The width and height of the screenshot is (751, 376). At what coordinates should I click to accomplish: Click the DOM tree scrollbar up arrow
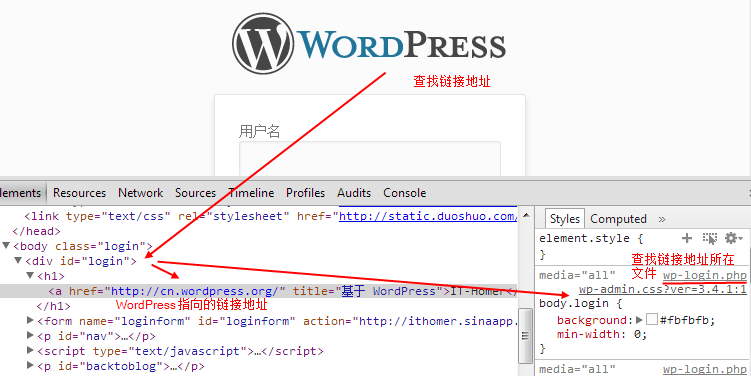526,215
